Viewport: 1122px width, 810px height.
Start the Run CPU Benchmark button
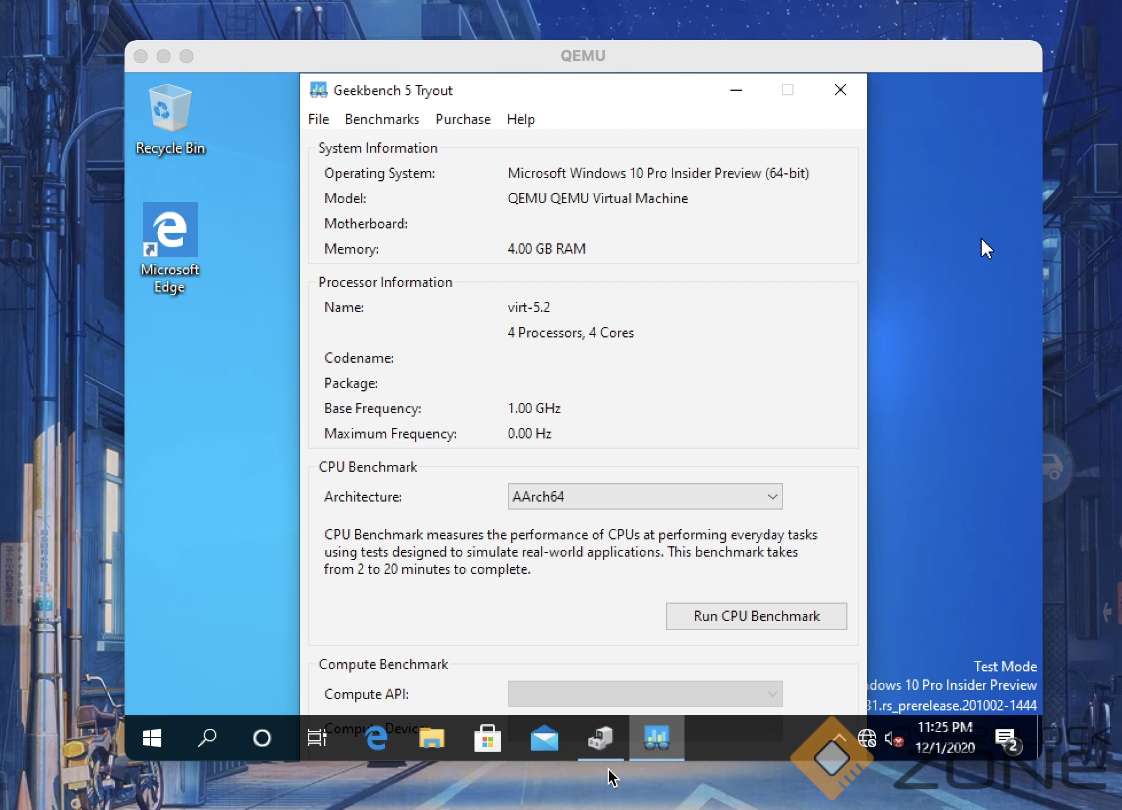click(x=756, y=616)
